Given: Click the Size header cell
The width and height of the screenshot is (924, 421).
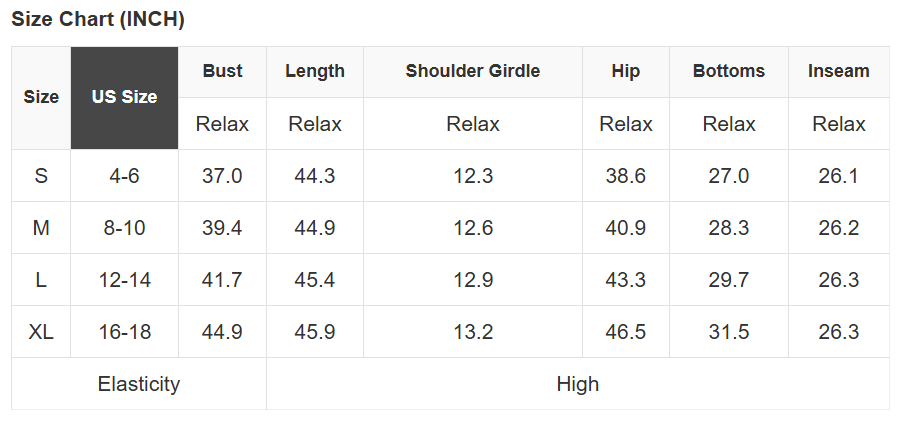Looking at the screenshot, I should click(x=41, y=98).
